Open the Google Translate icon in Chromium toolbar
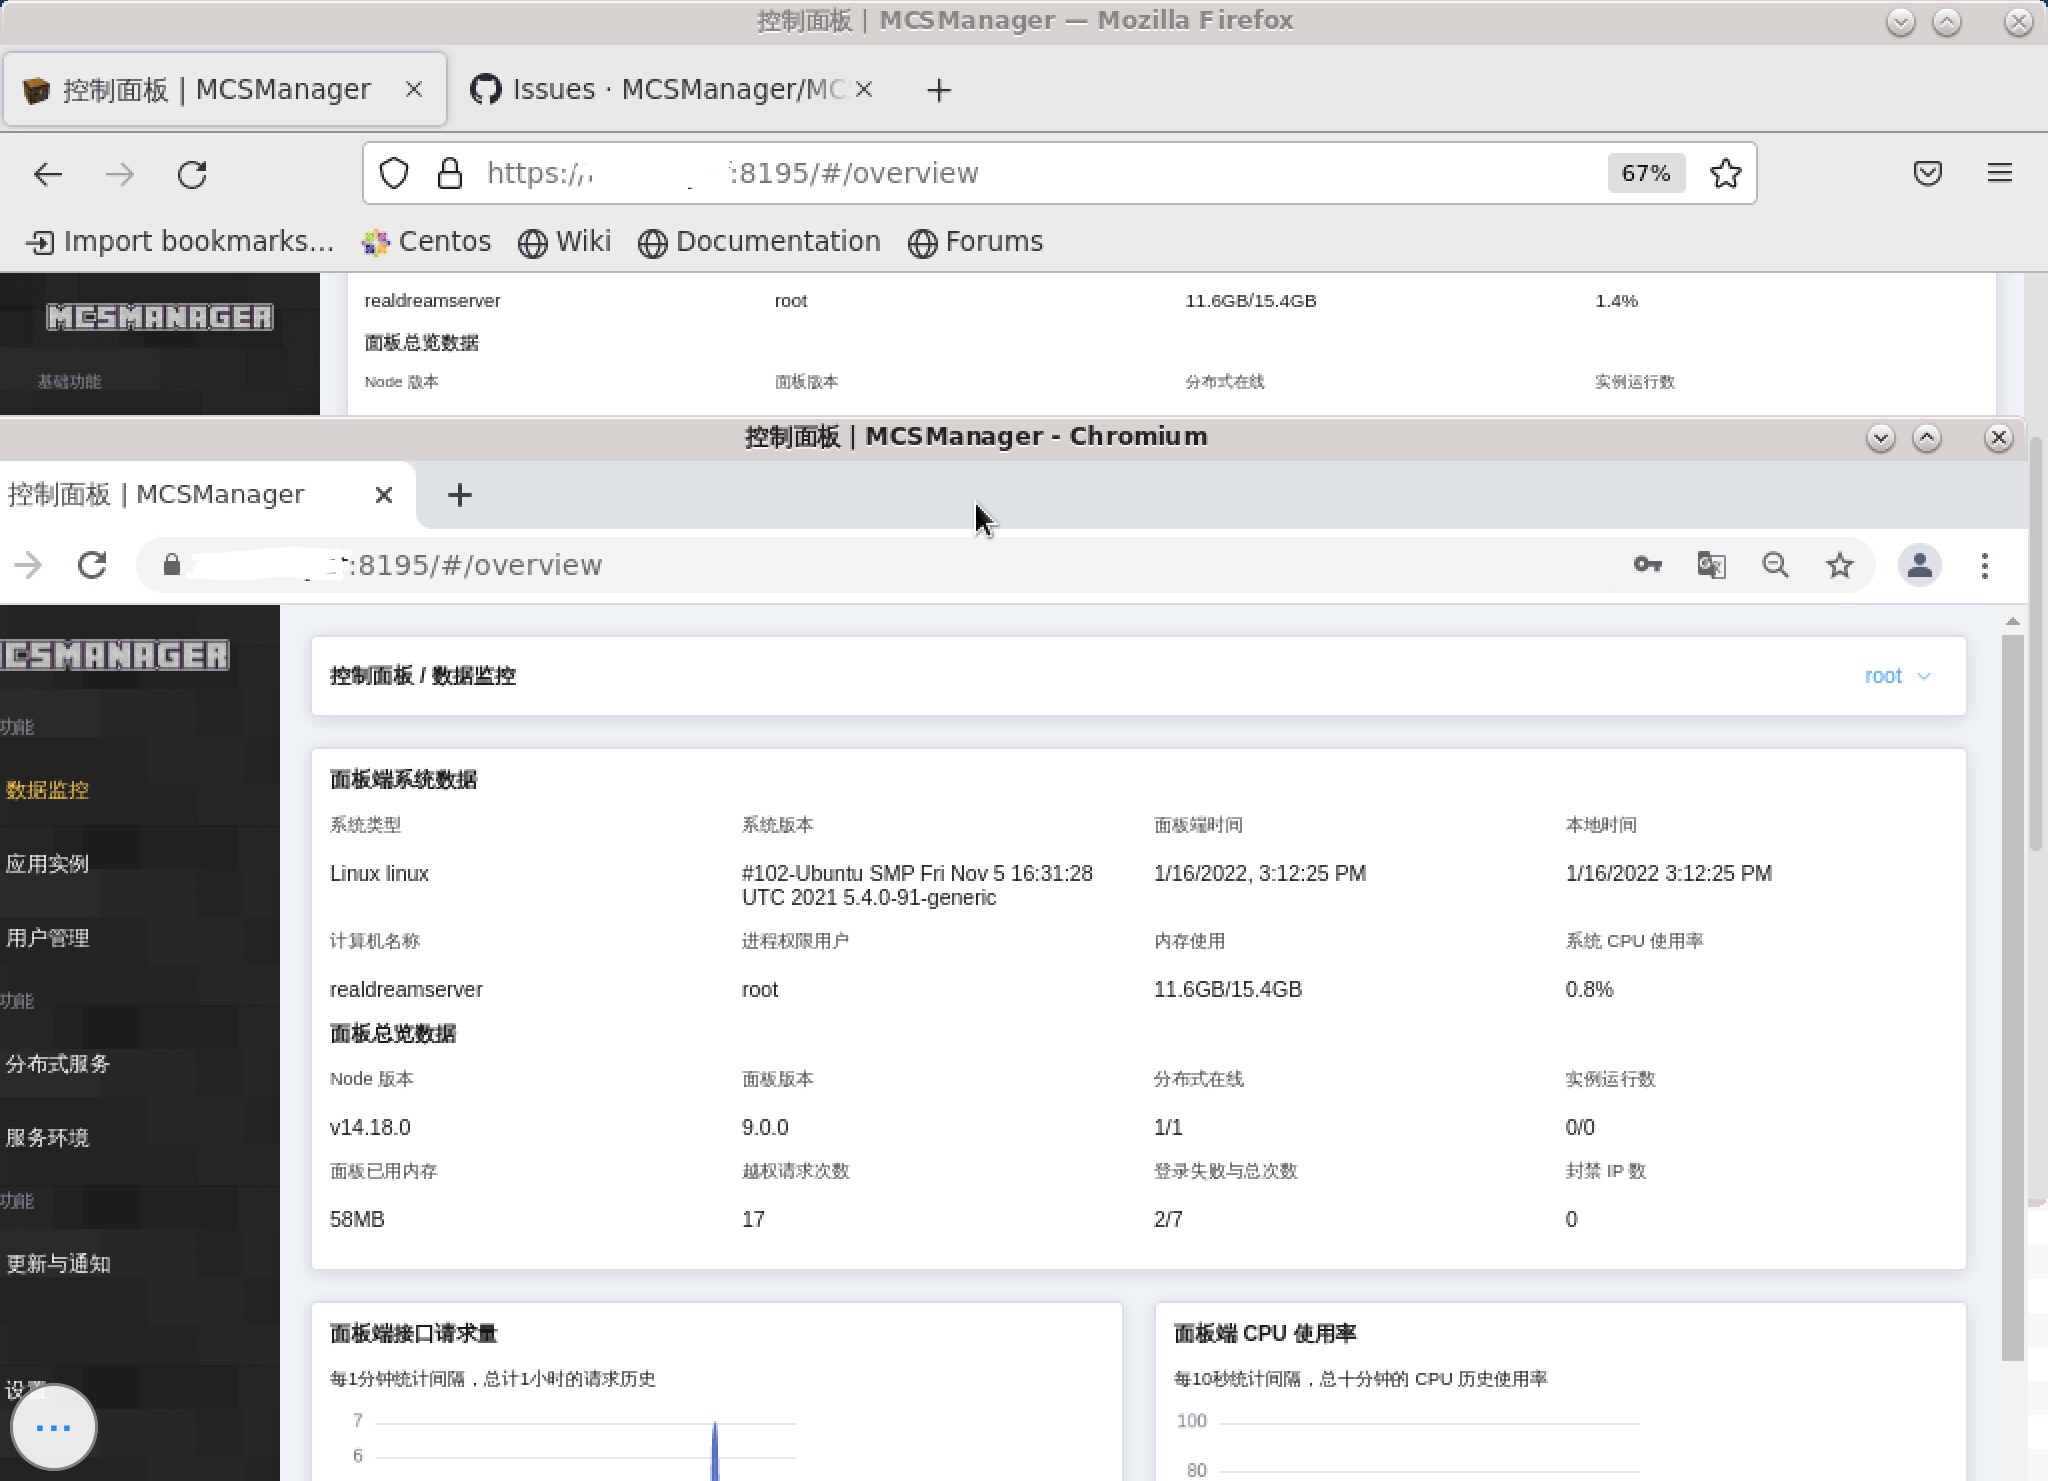This screenshot has height=1481, width=2048. click(x=1710, y=565)
